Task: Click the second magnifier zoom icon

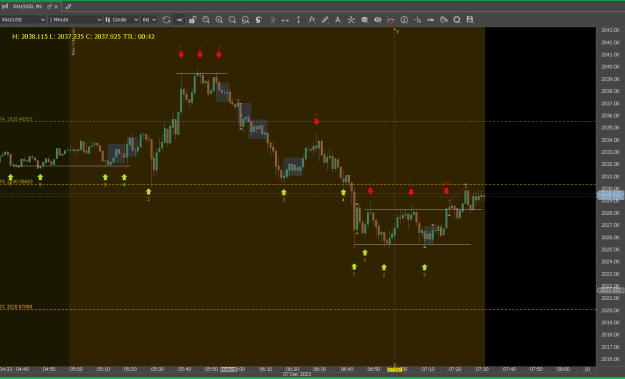Action: click(219, 20)
